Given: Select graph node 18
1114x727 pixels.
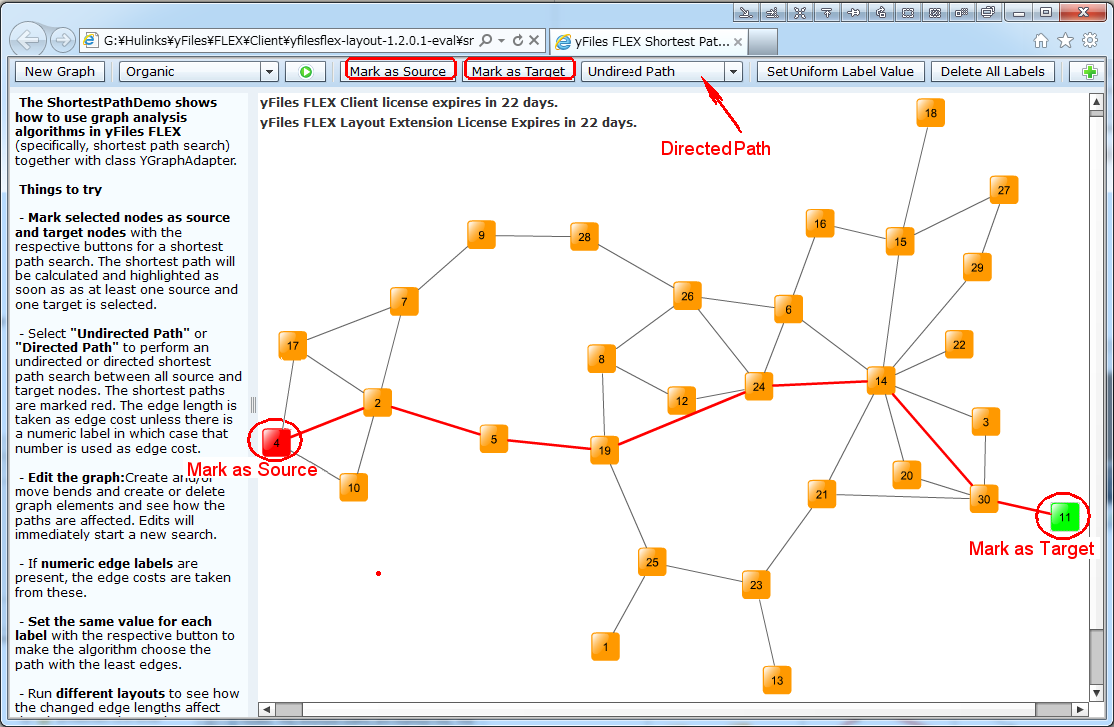Looking at the screenshot, I should click(931, 113).
